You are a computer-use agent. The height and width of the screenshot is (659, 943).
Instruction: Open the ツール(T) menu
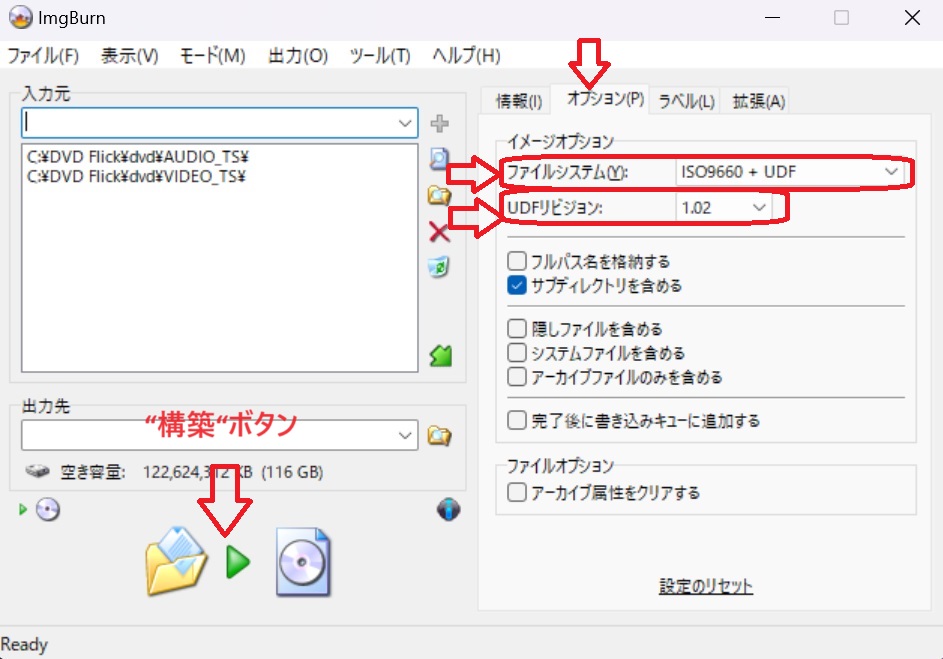[x=380, y=56]
